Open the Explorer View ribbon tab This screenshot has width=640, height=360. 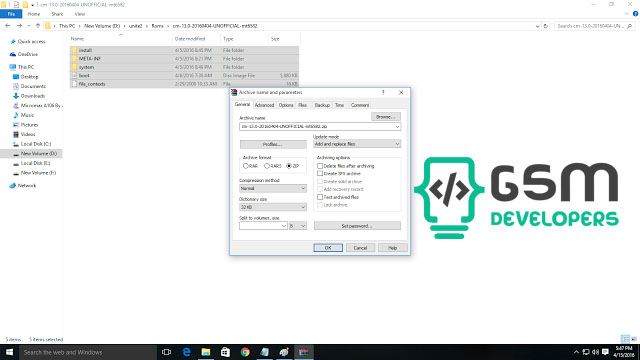tap(80, 14)
